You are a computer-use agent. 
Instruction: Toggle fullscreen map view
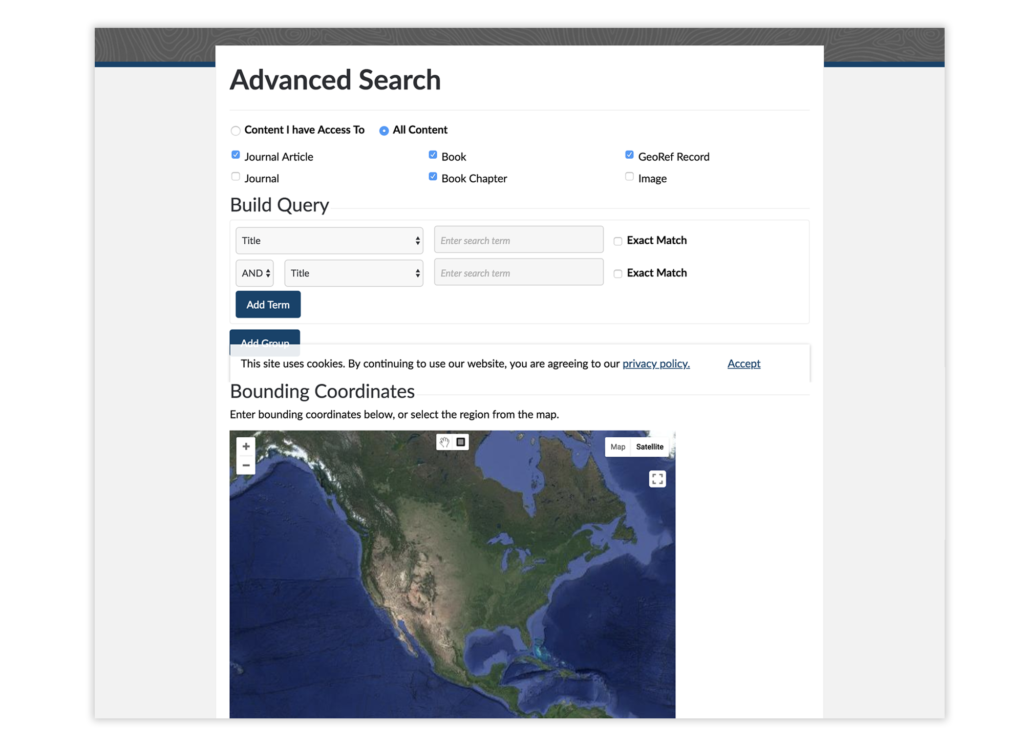click(657, 479)
